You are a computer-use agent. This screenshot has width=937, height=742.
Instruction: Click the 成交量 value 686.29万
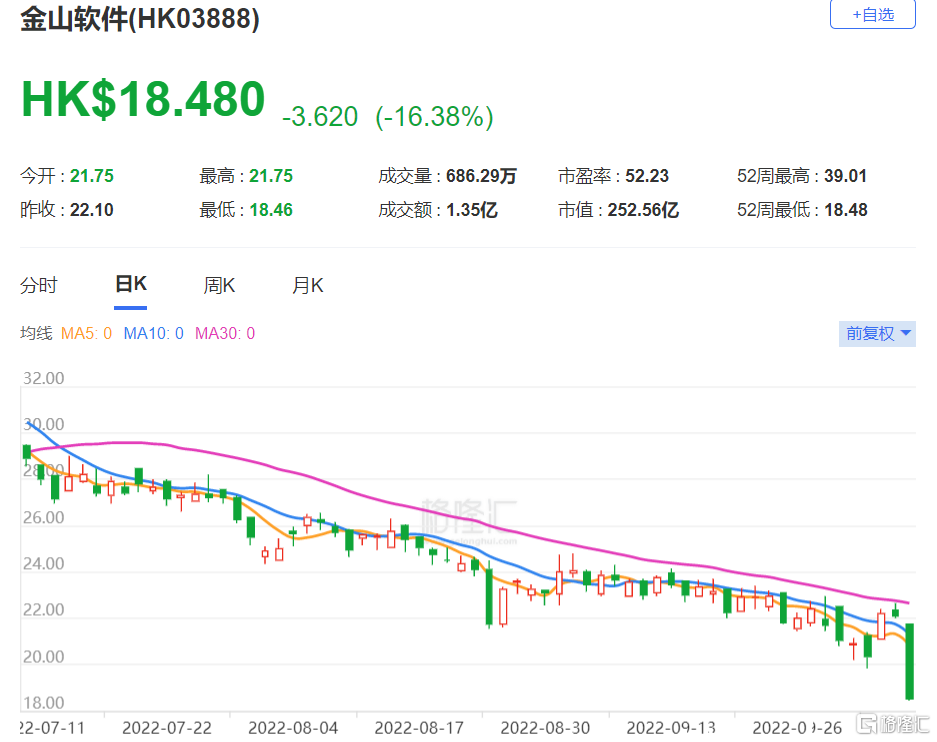481,176
